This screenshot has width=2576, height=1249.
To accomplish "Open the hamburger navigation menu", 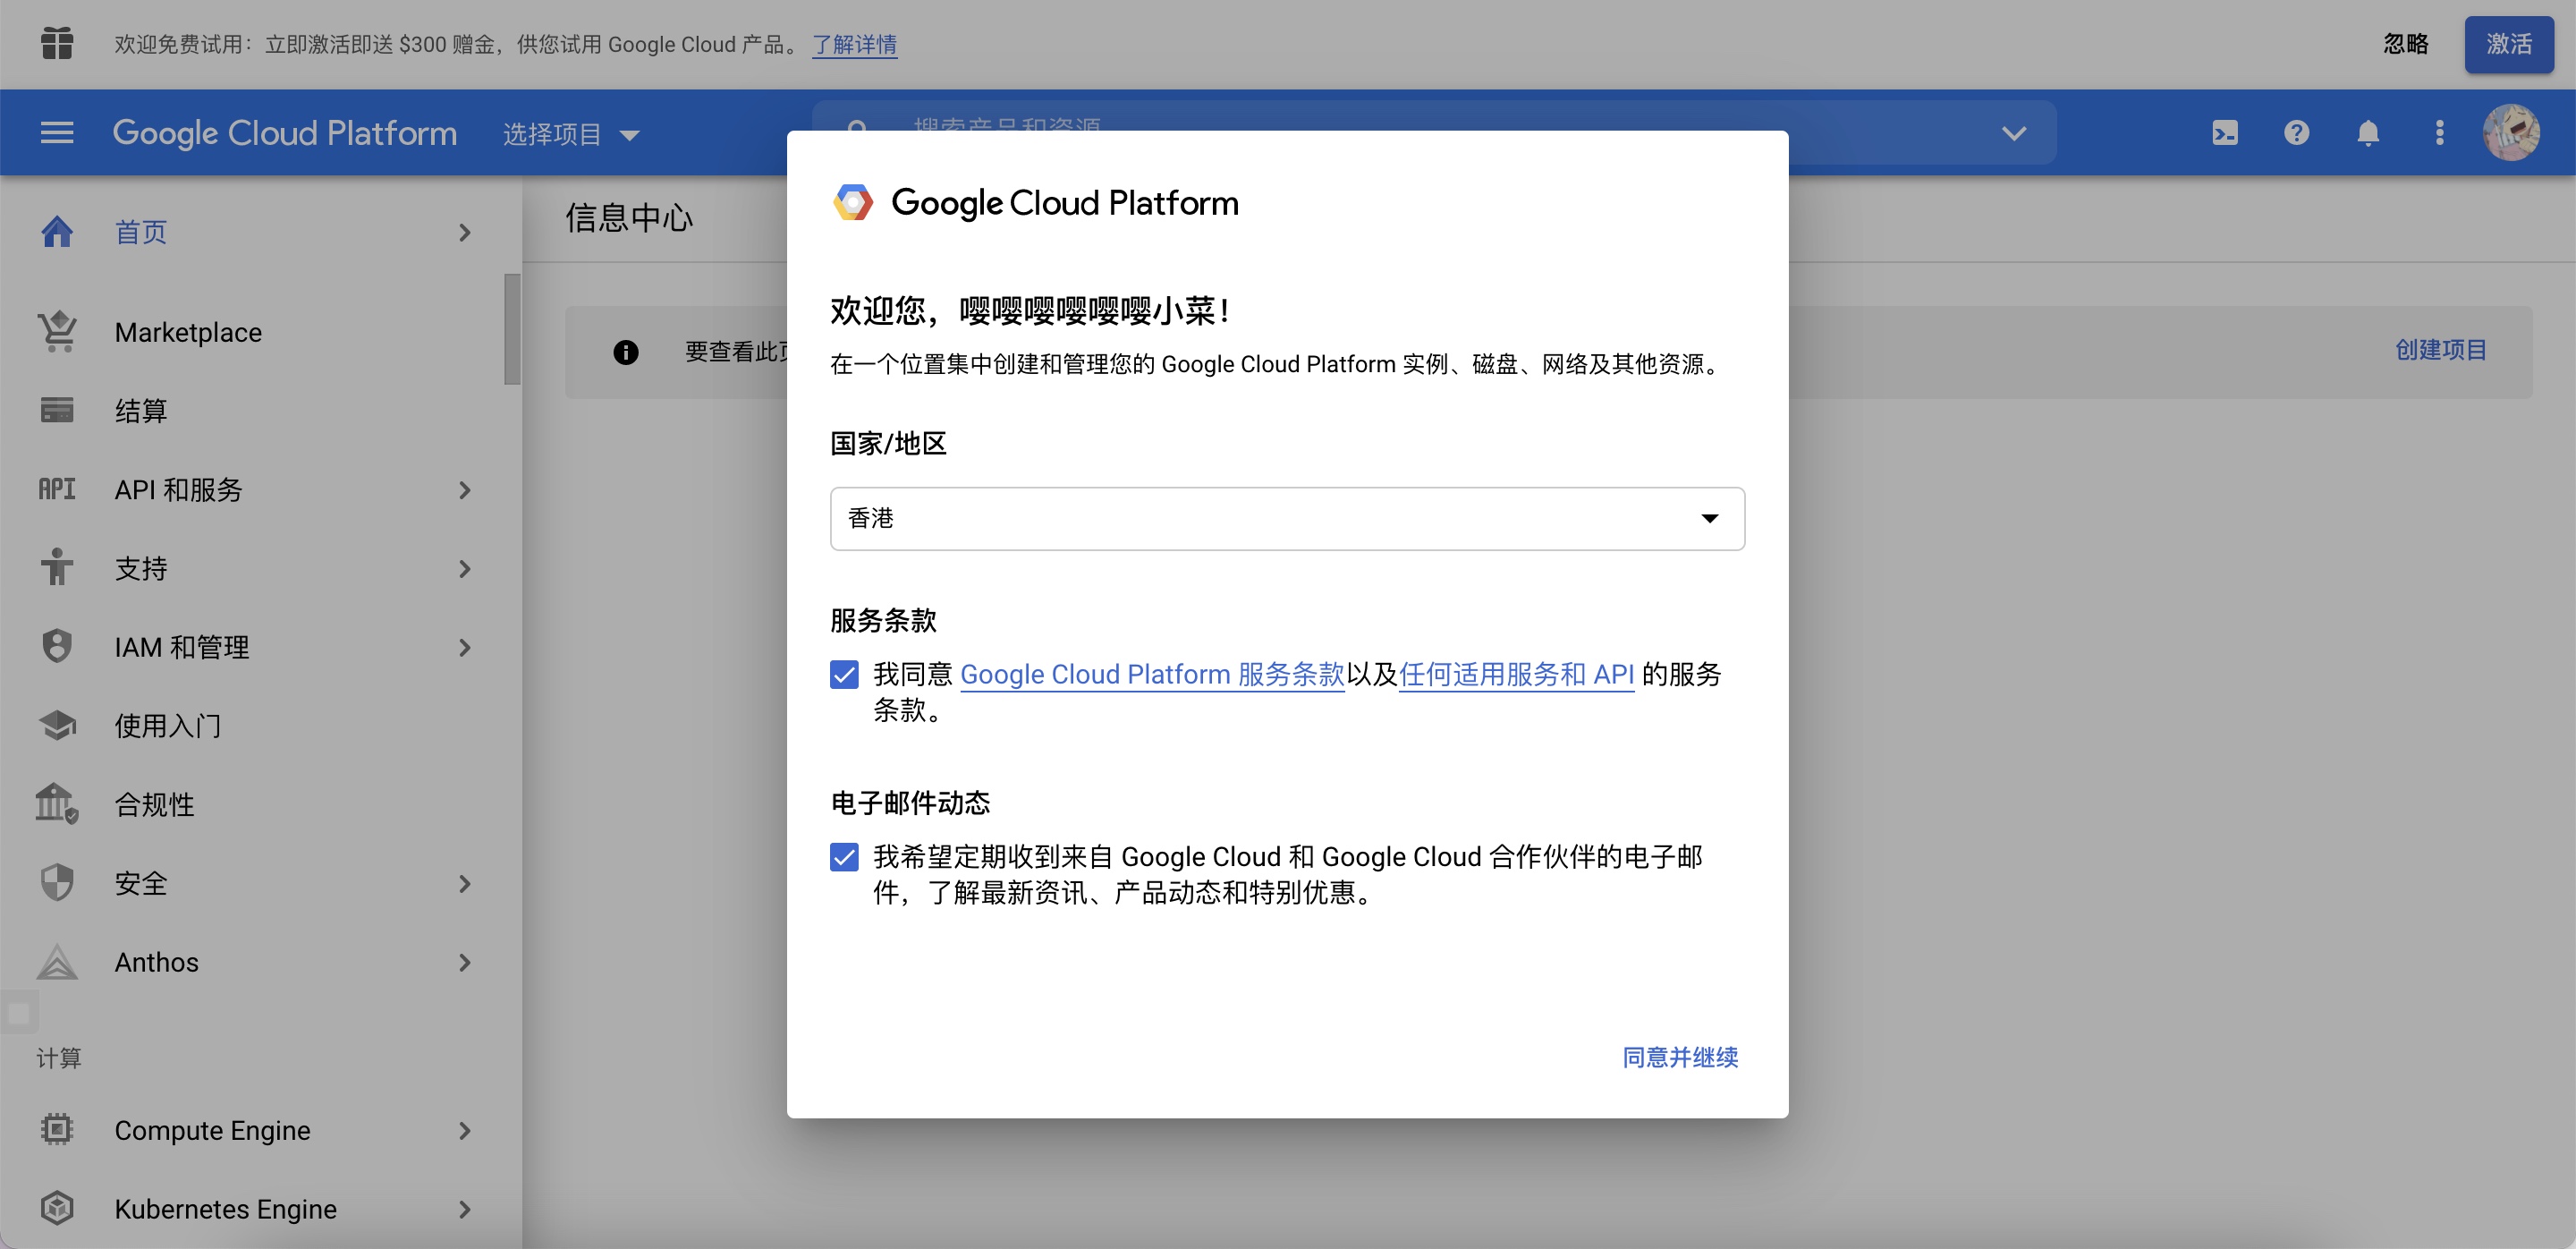I will (x=57, y=133).
